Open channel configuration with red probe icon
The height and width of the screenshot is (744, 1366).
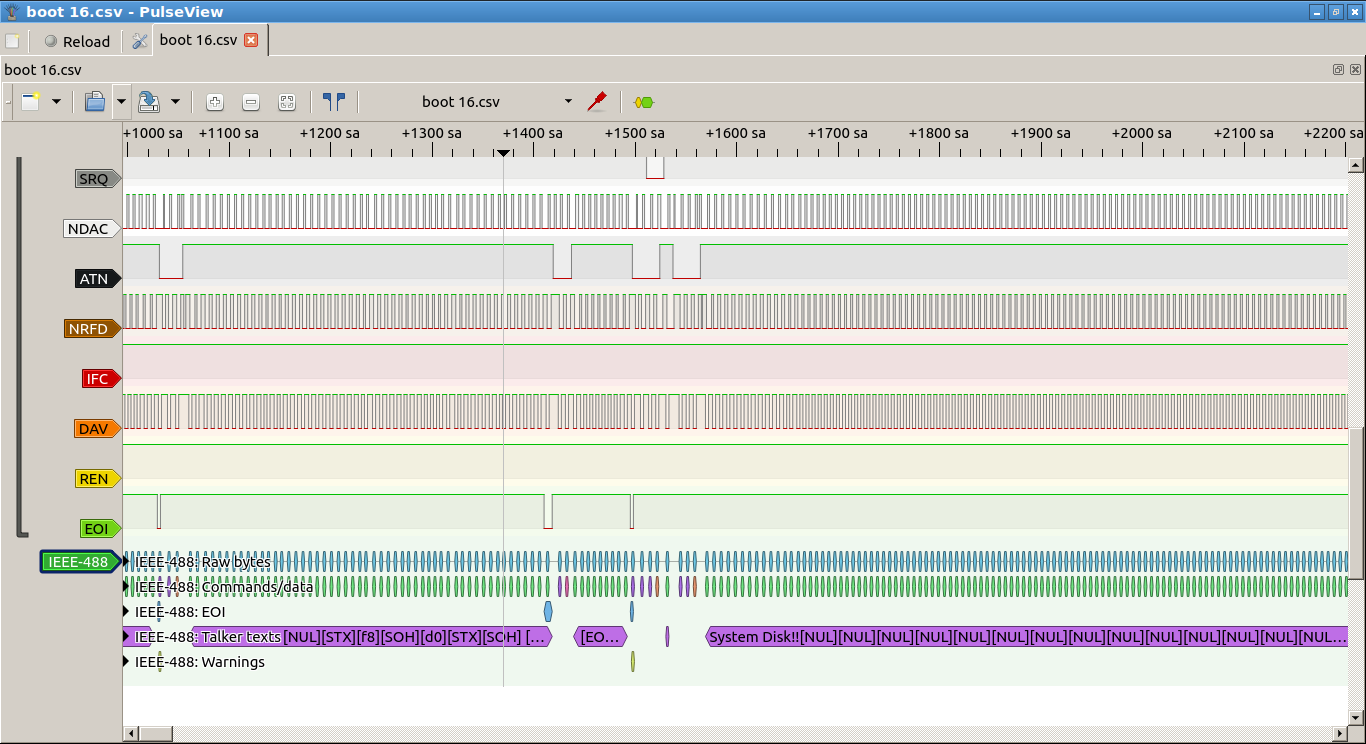click(x=597, y=102)
